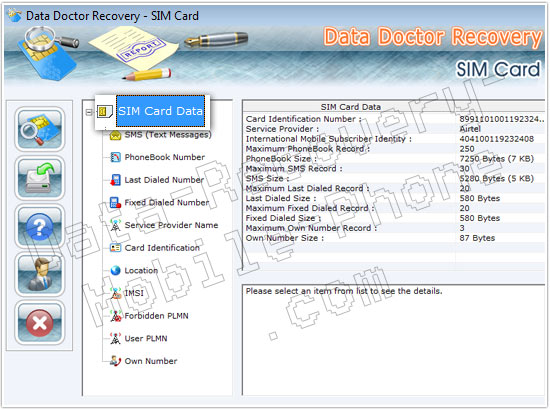The height and width of the screenshot is (410, 550).
Task: Select User PLMN tree item
Action: click(146, 338)
